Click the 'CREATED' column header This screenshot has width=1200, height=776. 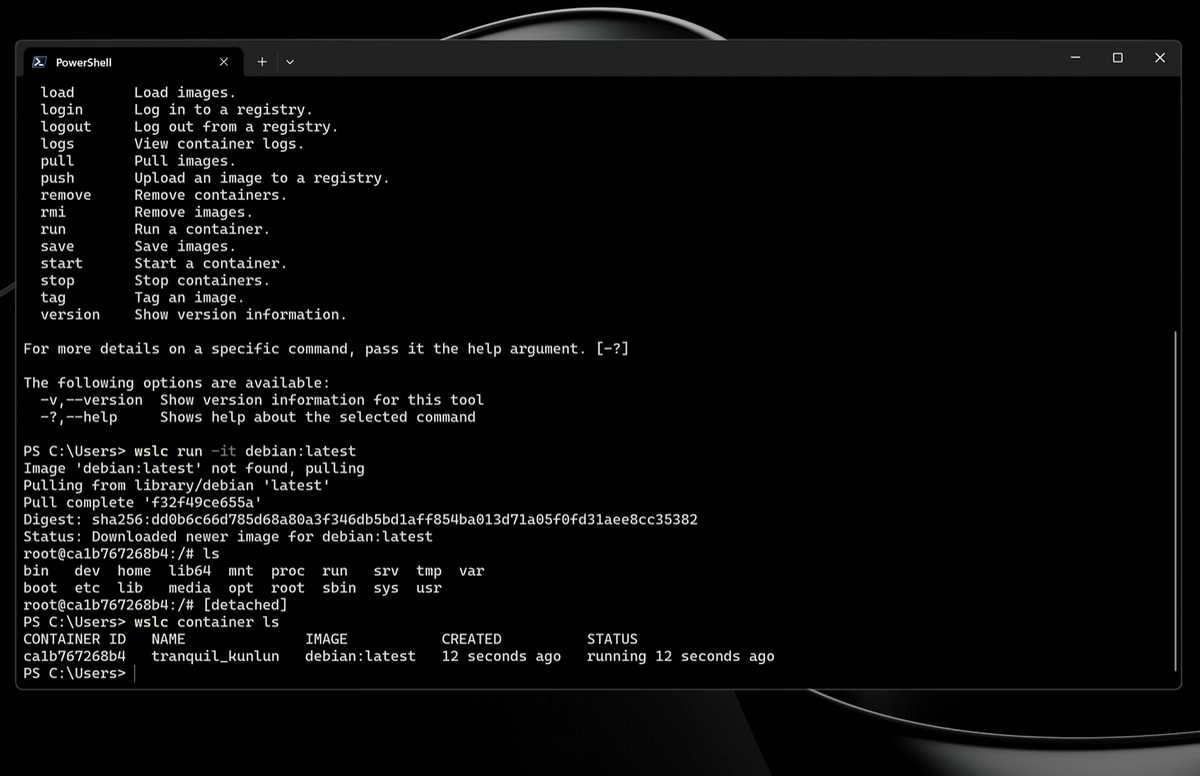point(471,639)
